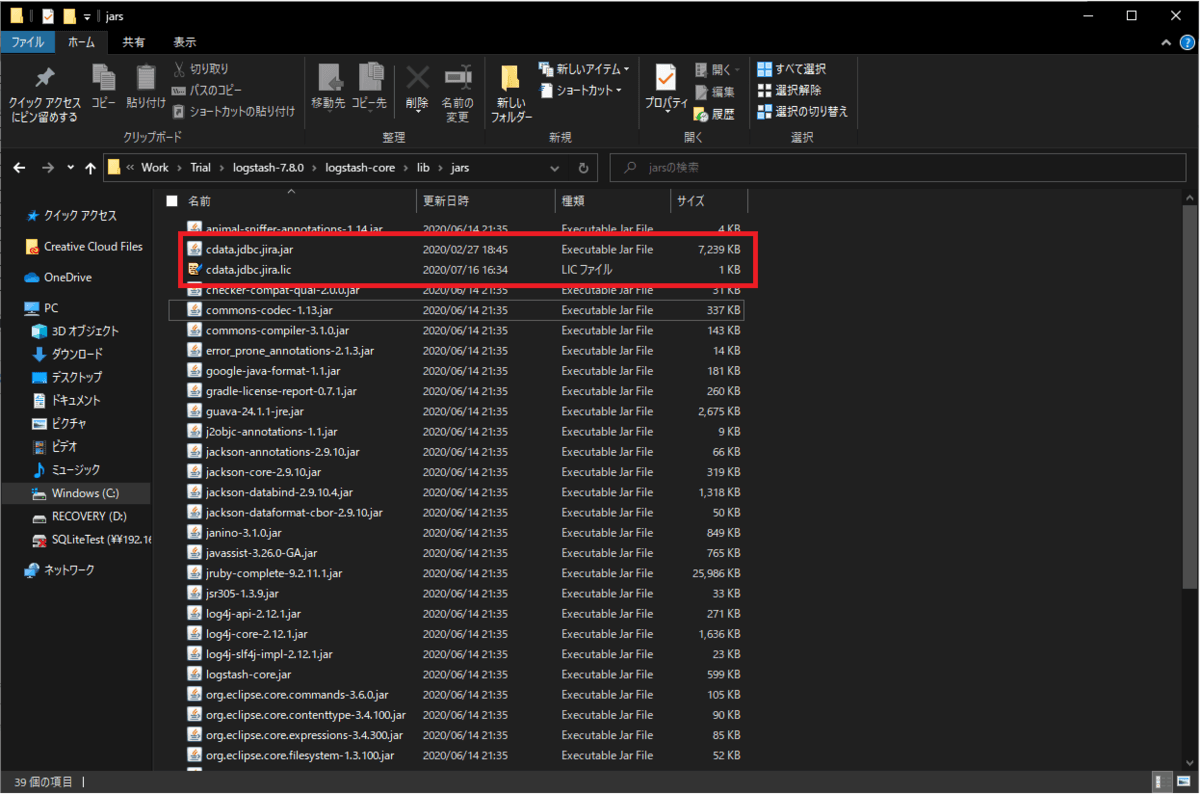
Task: Toggle the select-all checkbox in header
Action: tap(172, 201)
